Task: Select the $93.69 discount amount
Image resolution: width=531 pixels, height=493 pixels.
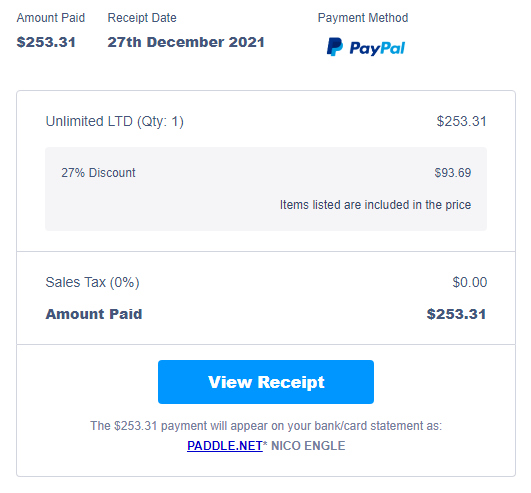Action: 453,173
